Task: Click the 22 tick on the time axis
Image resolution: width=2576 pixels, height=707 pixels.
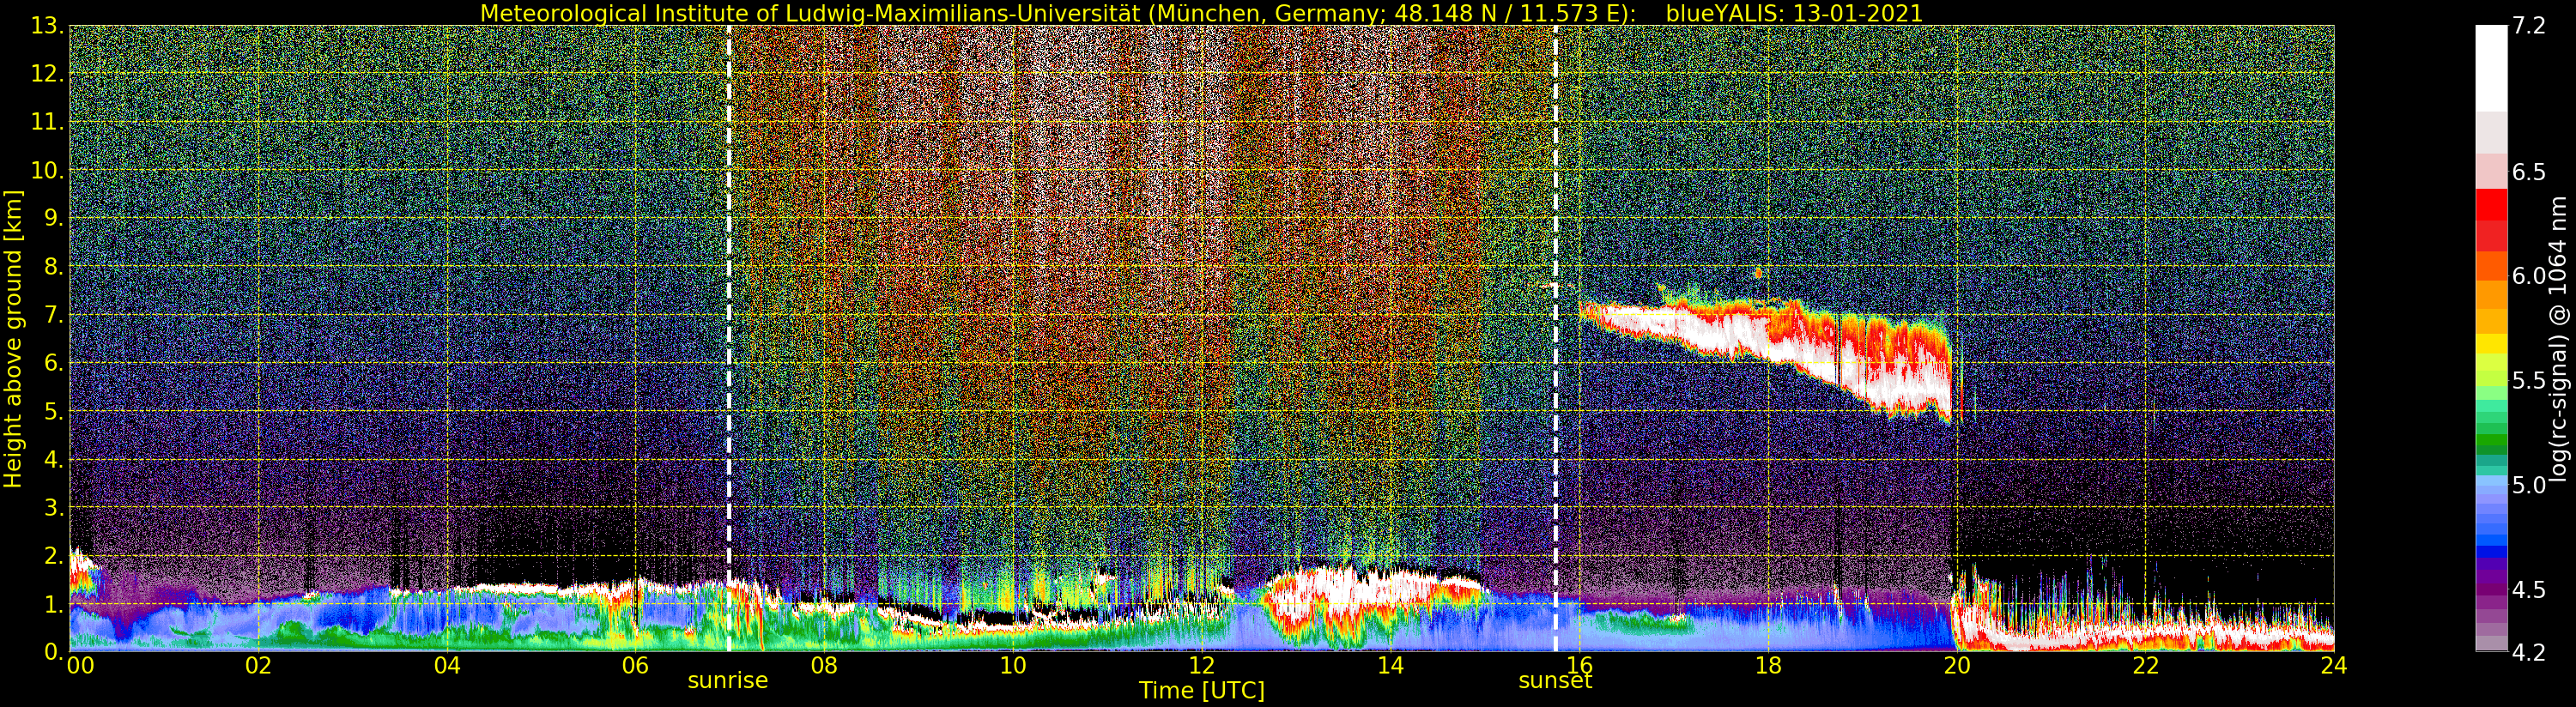Action: coord(2146,666)
